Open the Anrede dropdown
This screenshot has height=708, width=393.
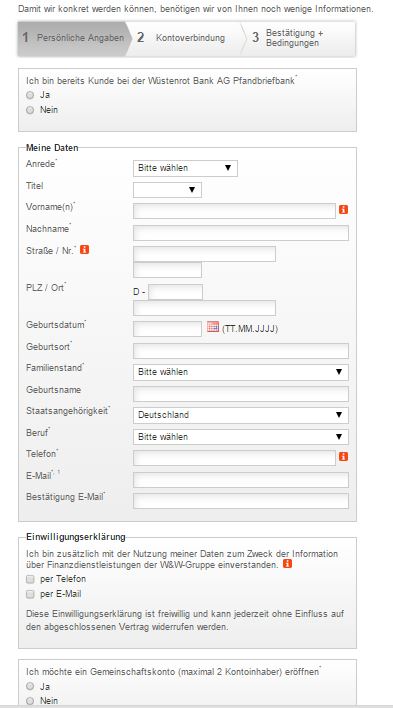185,168
